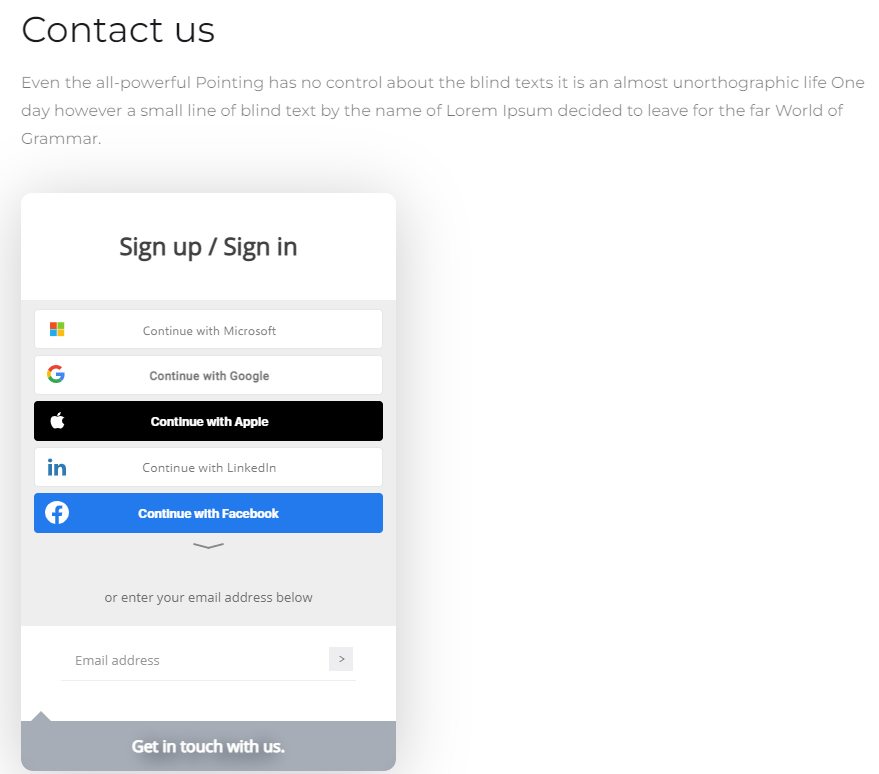Submit email with the arrow button

tap(341, 659)
